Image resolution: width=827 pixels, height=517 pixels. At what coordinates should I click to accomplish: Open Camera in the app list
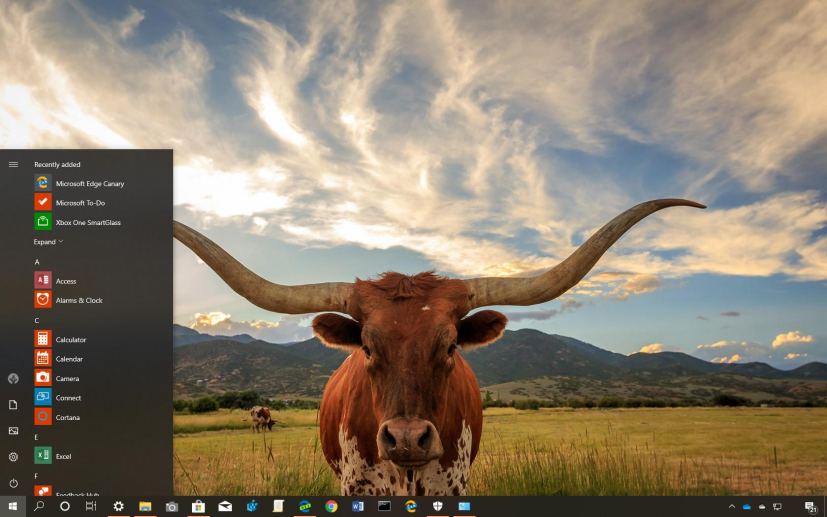[68, 379]
